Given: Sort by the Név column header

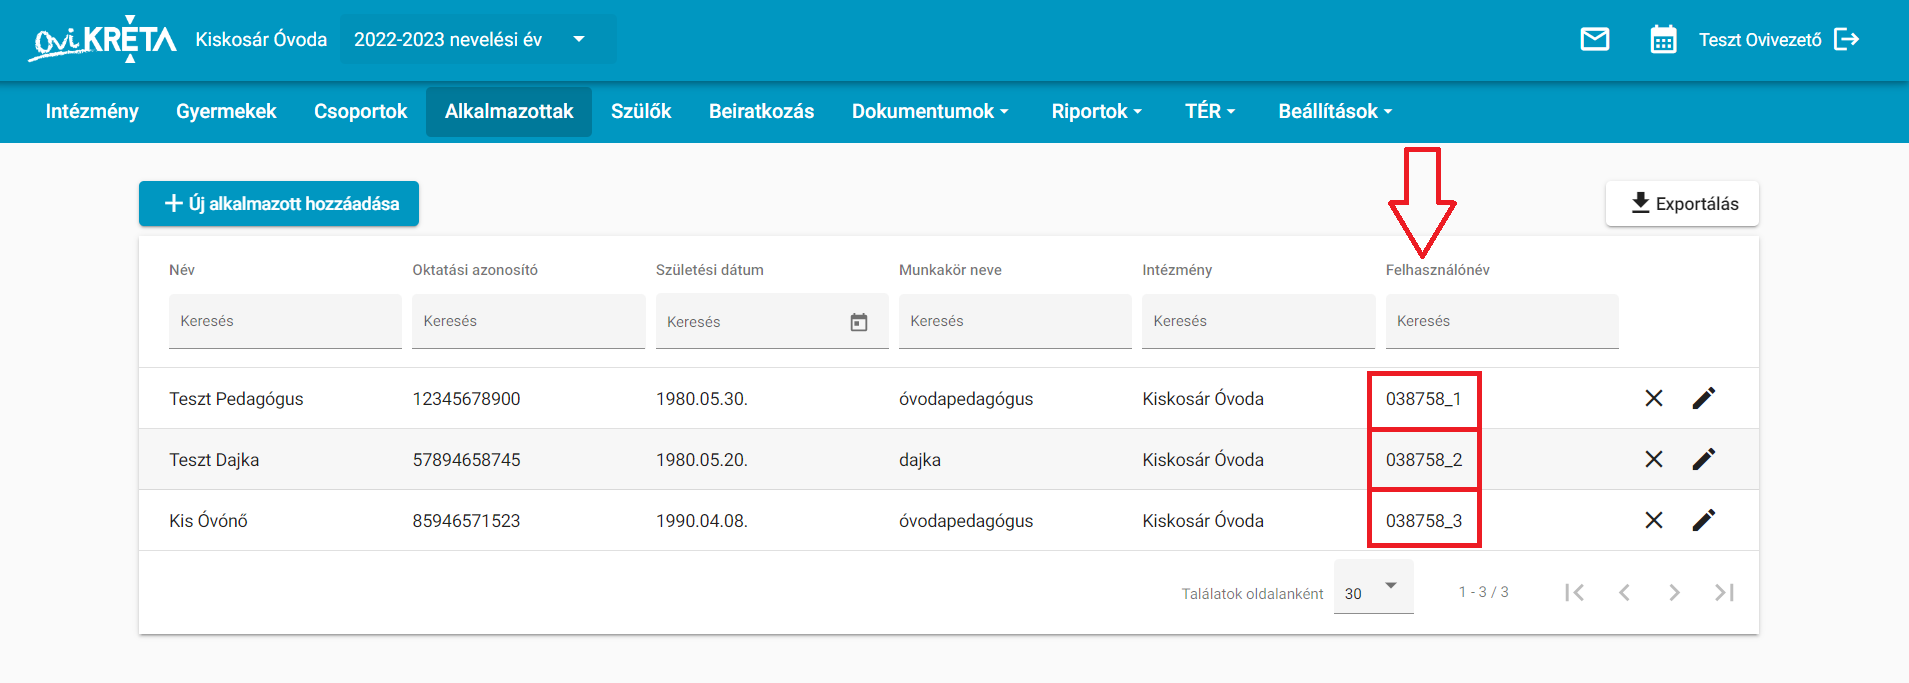Looking at the screenshot, I should coord(182,270).
